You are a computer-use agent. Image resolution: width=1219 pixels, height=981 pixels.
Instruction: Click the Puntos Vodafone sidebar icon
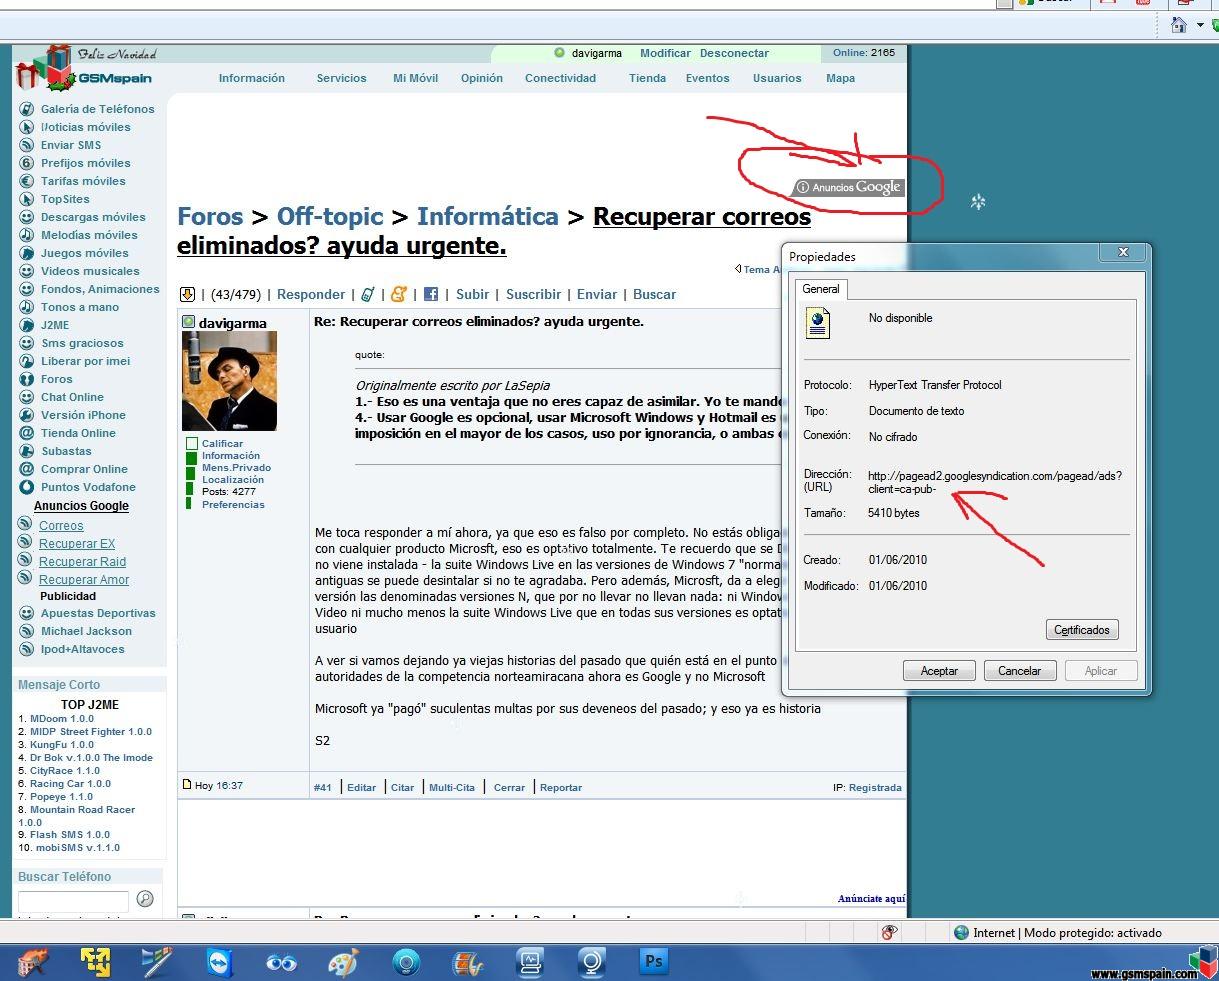coord(27,487)
